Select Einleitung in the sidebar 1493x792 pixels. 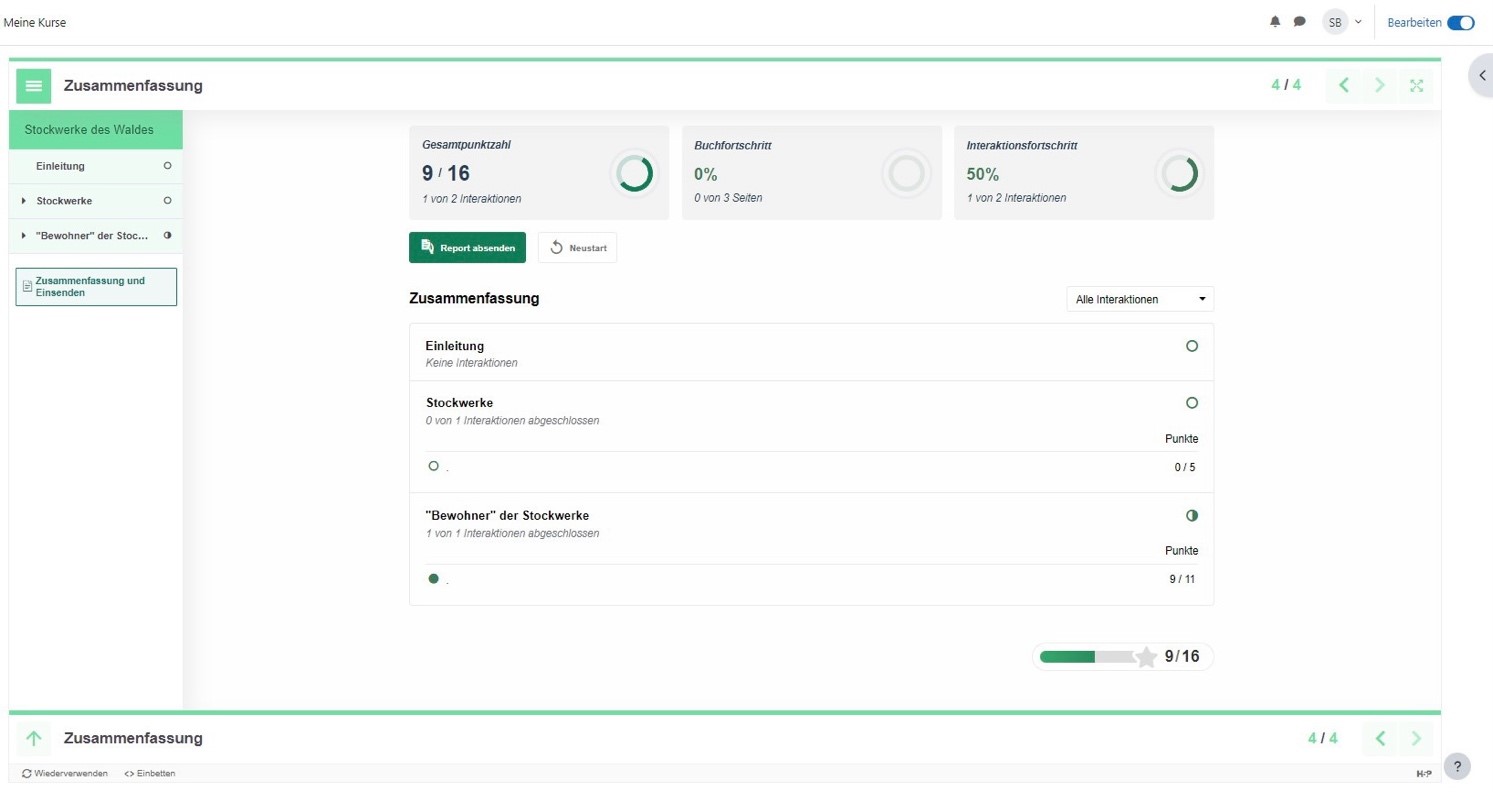coord(61,166)
